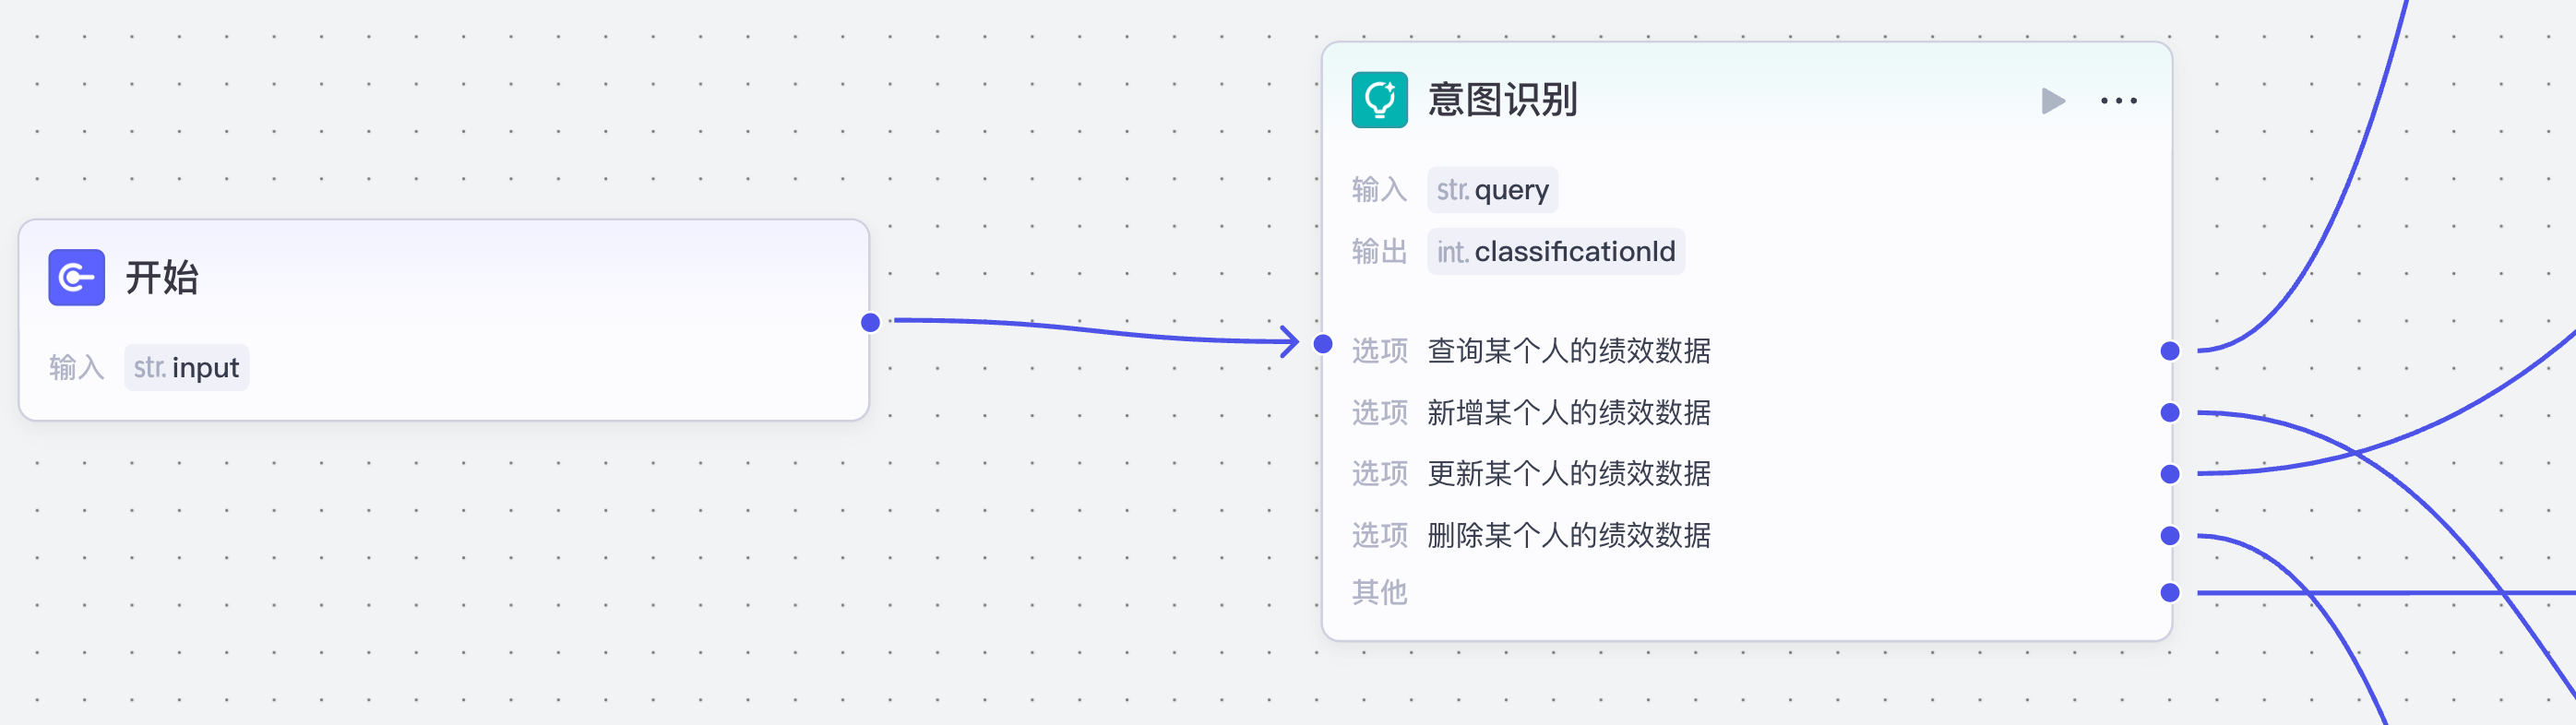Click output port for 新增某个人的绩效数据
This screenshot has width=2576, height=725.
[x=2169, y=413]
